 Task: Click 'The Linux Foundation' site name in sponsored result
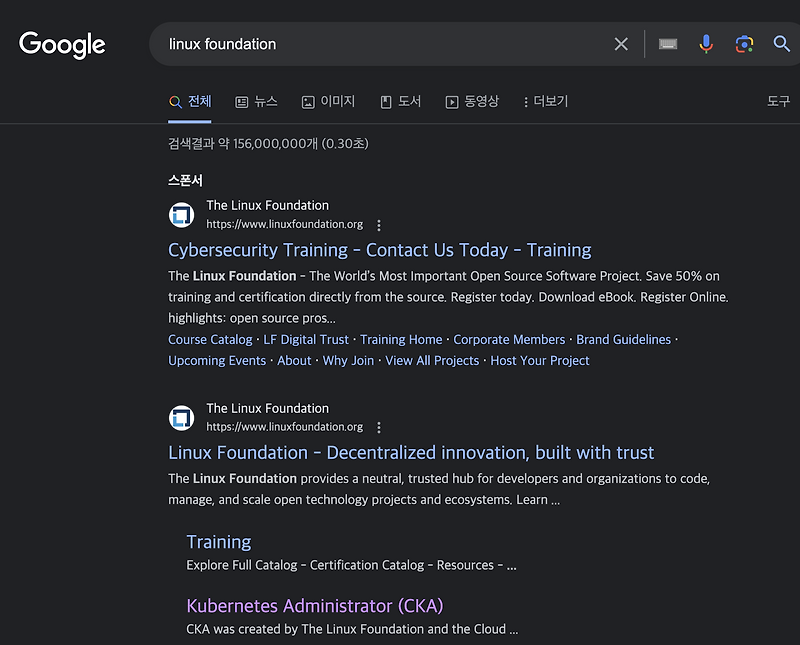[267, 206]
